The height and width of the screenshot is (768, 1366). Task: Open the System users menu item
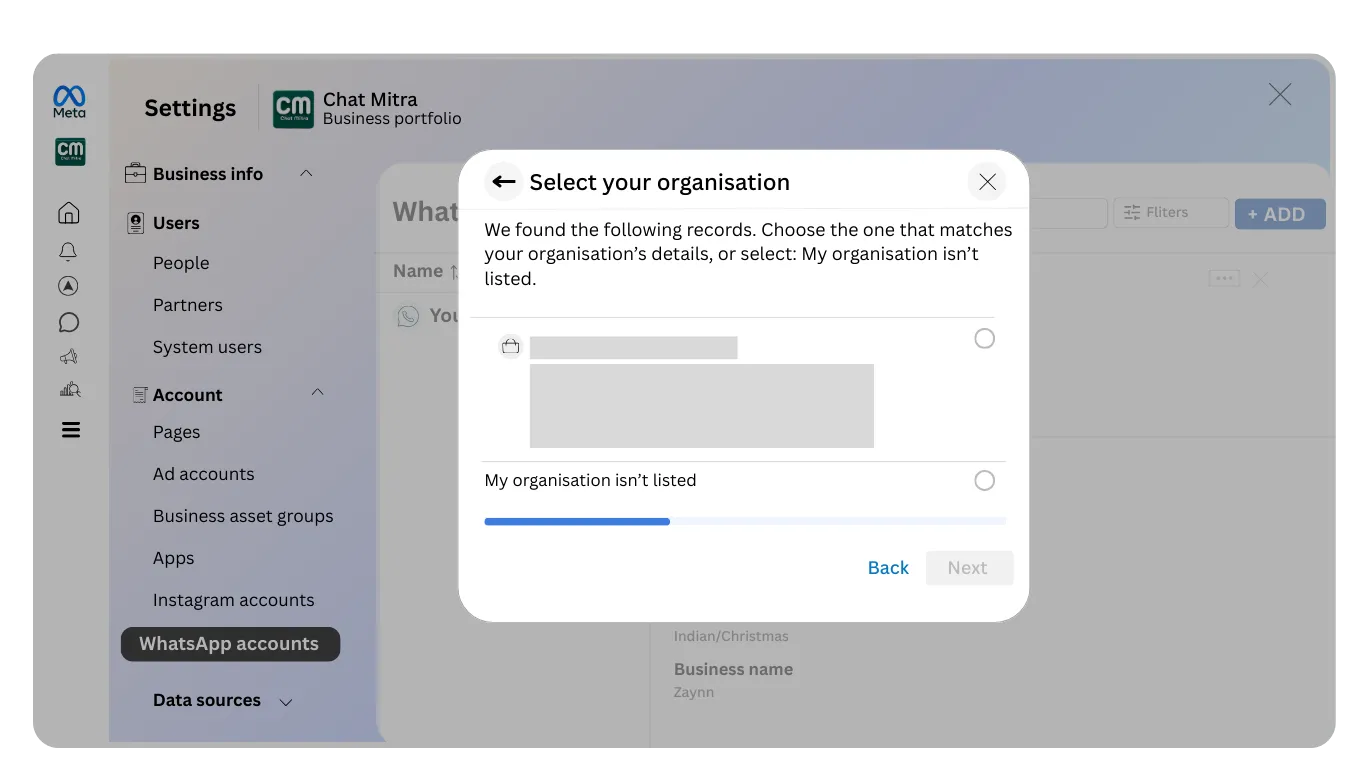(207, 347)
